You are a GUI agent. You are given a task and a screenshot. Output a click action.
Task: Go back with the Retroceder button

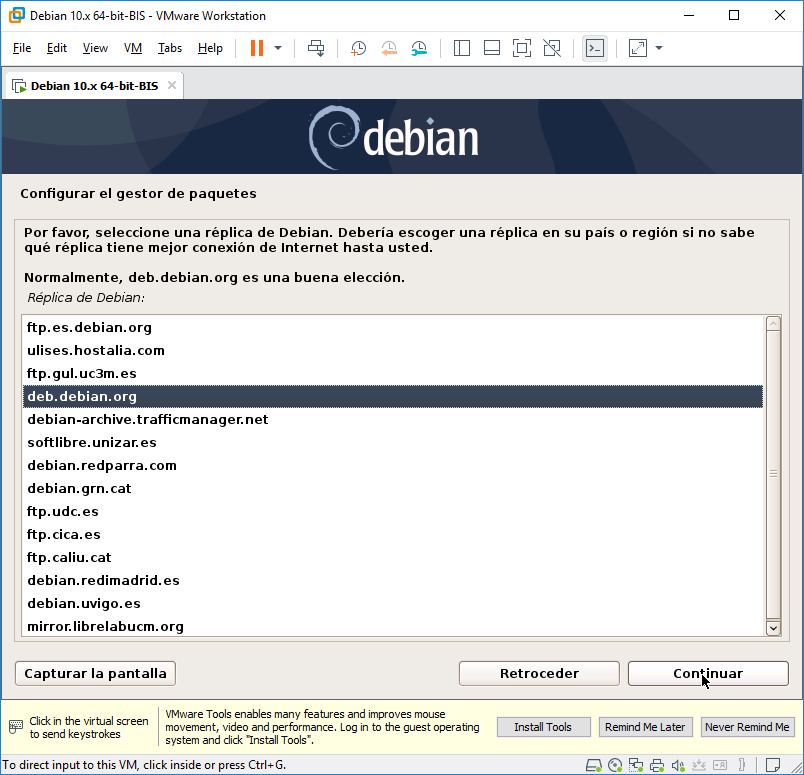click(539, 673)
